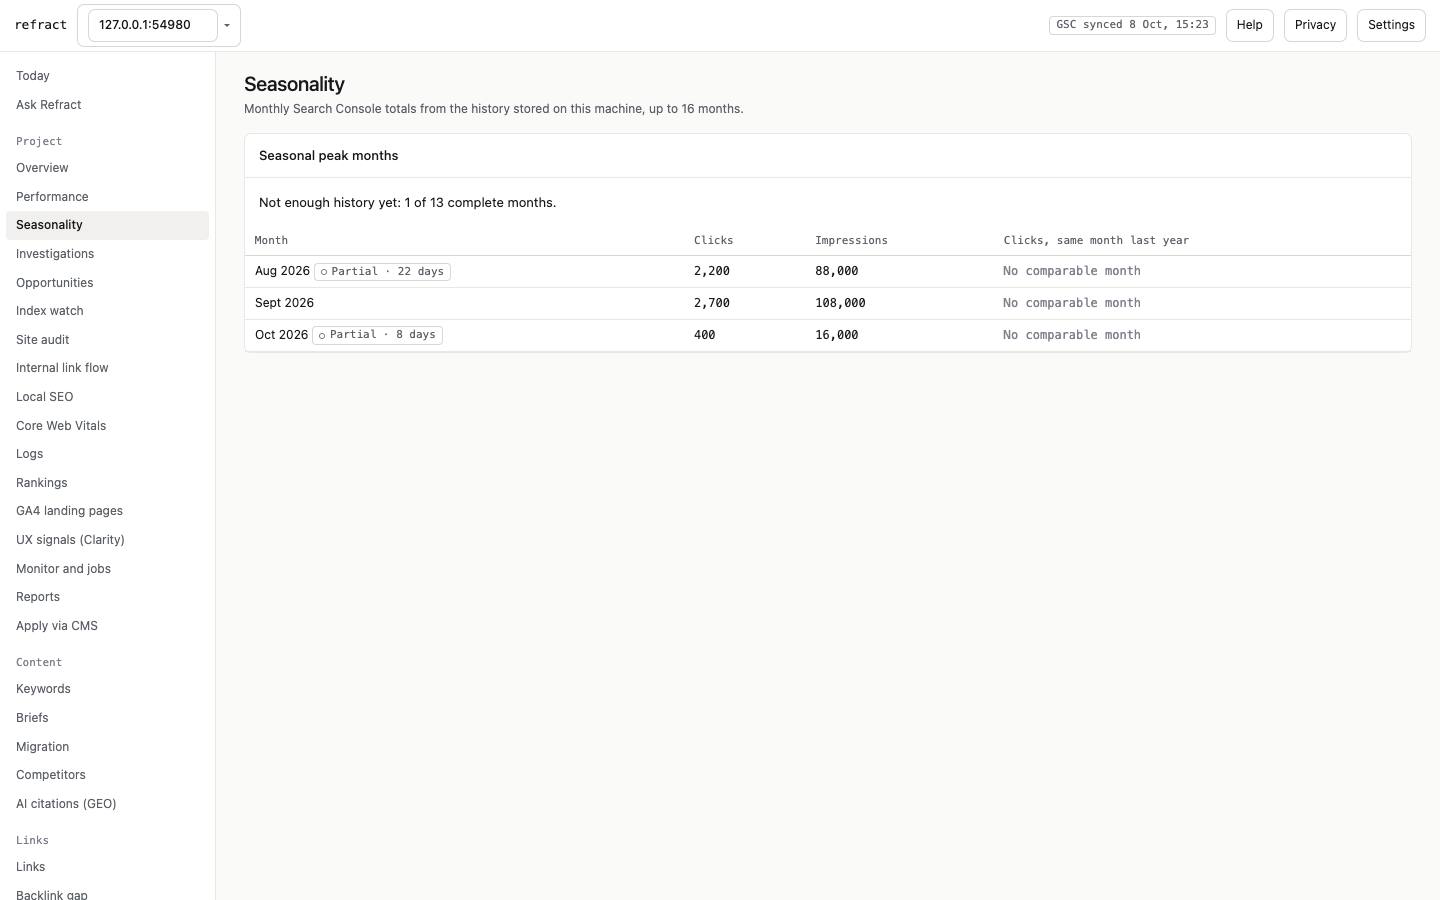Open Logs page
This screenshot has height=900, width=1440.
pyautogui.click(x=107, y=454)
